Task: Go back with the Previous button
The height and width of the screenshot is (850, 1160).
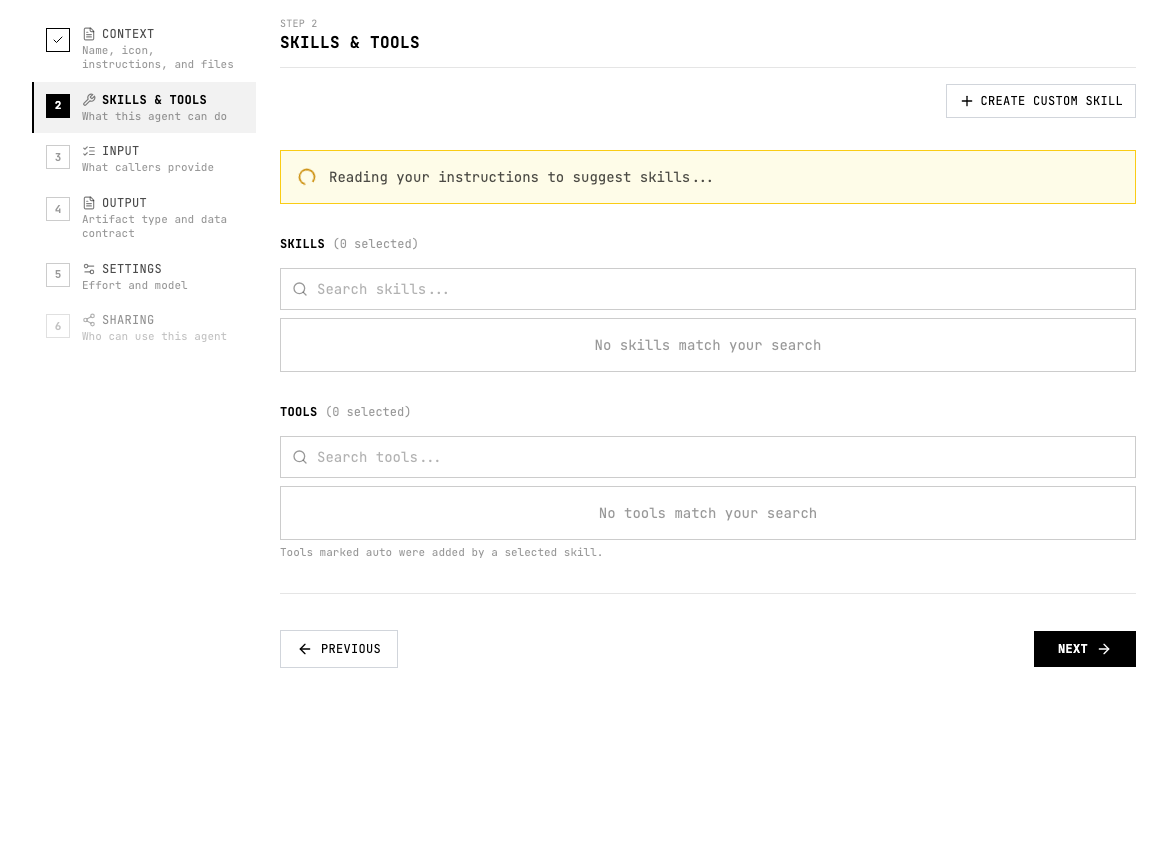Action: click(339, 649)
